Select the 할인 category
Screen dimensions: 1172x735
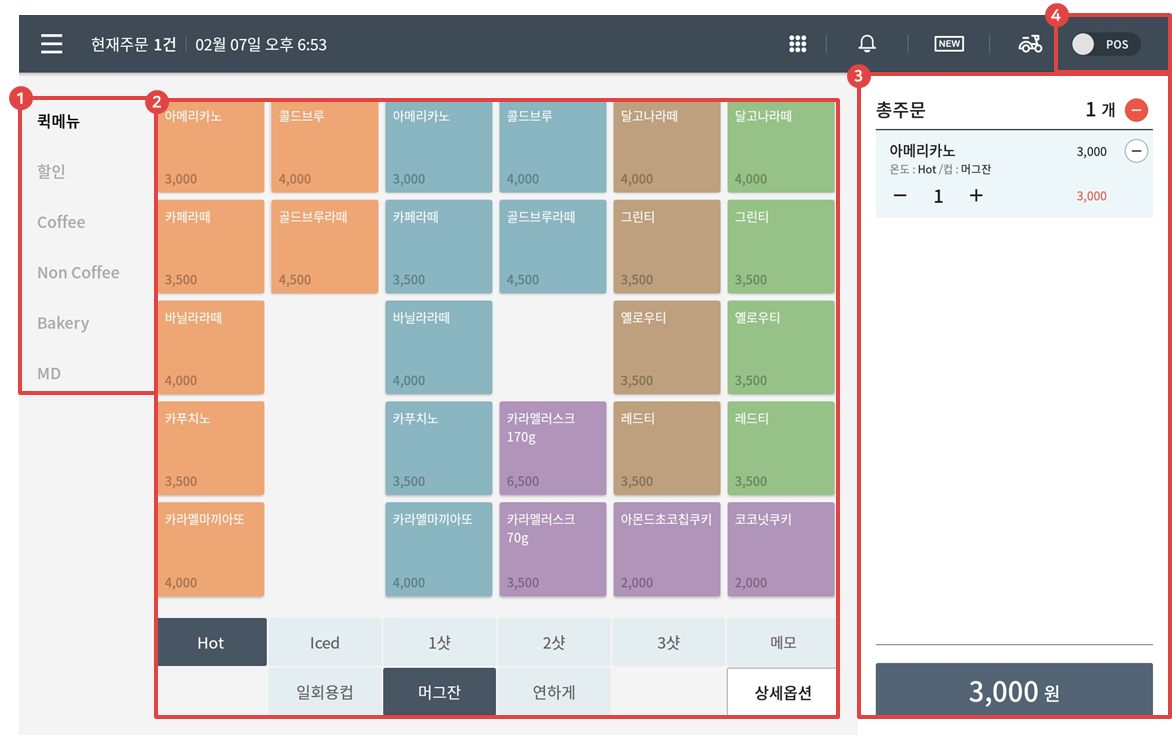[x=52, y=171]
